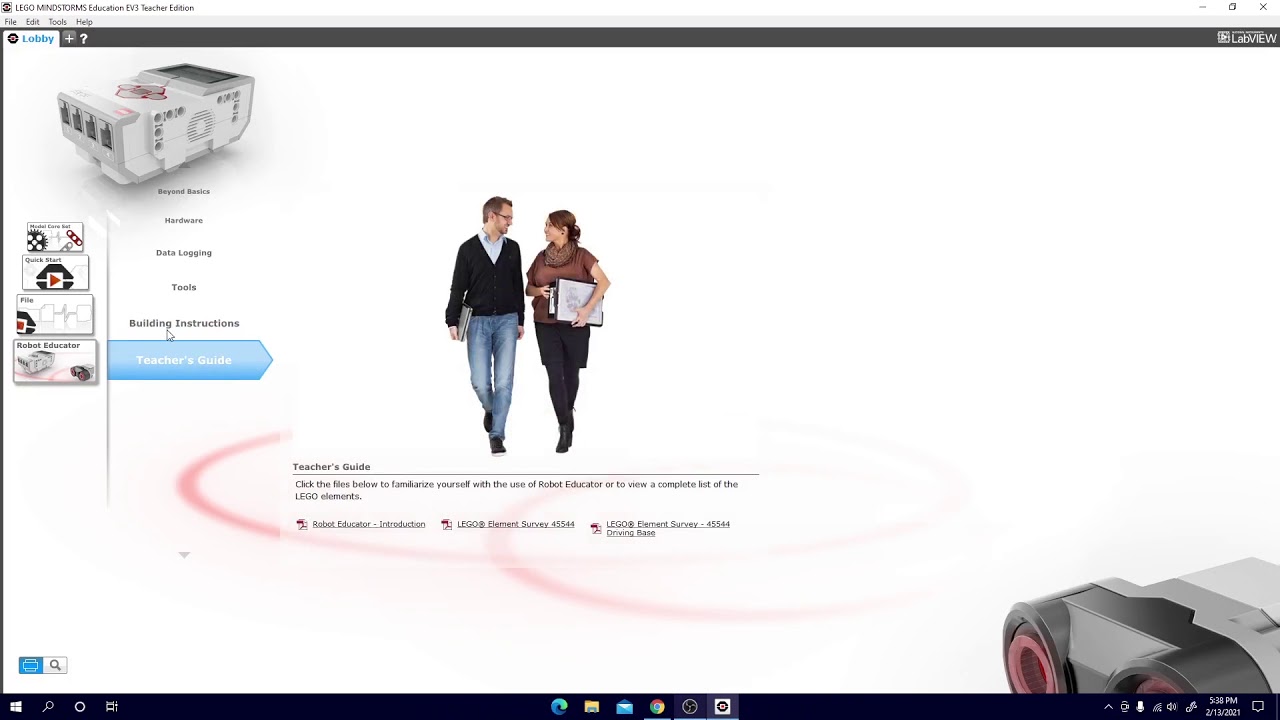1280x720 pixels.
Task: Open the question mark help icon
Action: pos(83,38)
